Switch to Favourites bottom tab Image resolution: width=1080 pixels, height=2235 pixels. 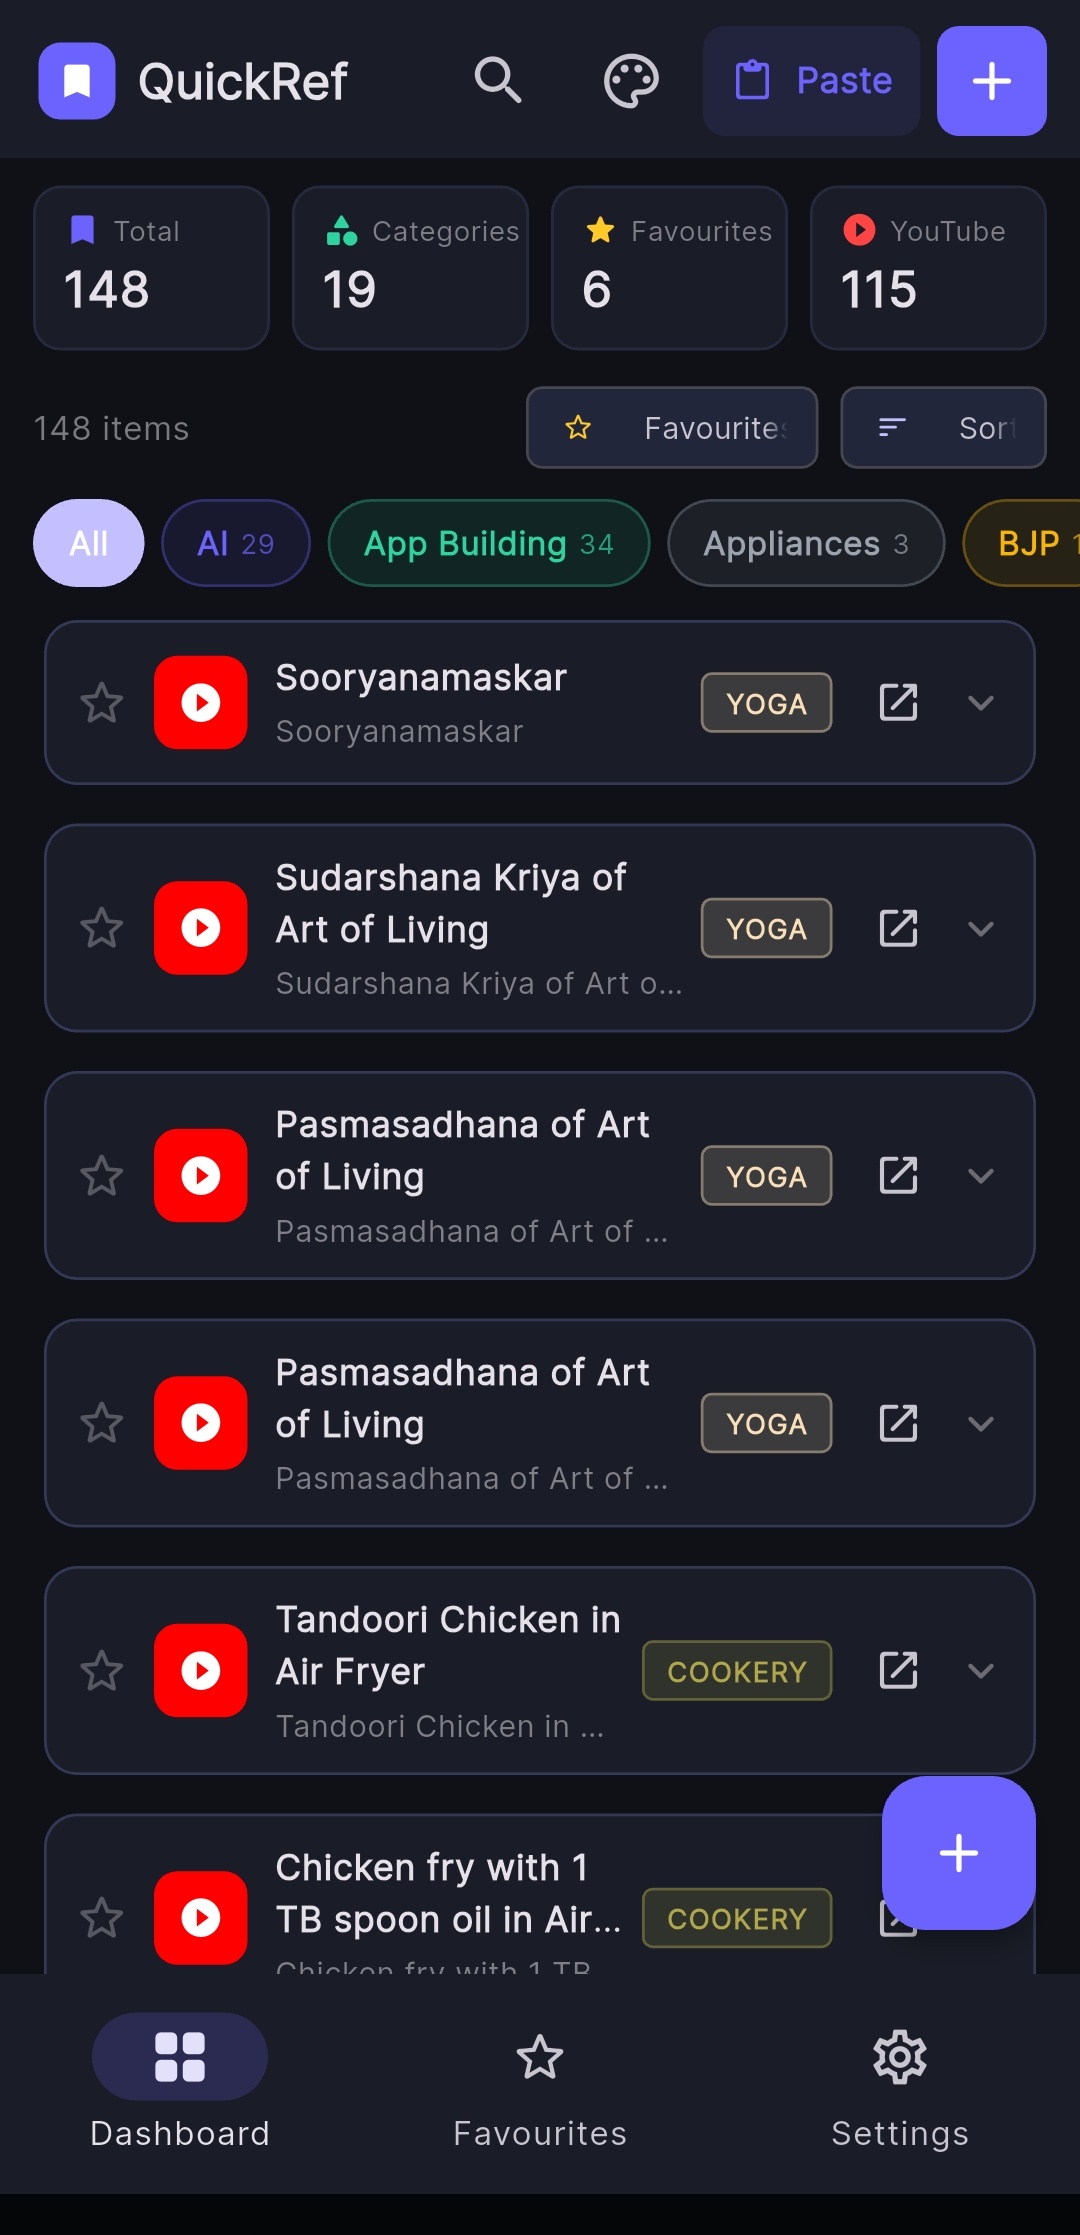tap(540, 2088)
